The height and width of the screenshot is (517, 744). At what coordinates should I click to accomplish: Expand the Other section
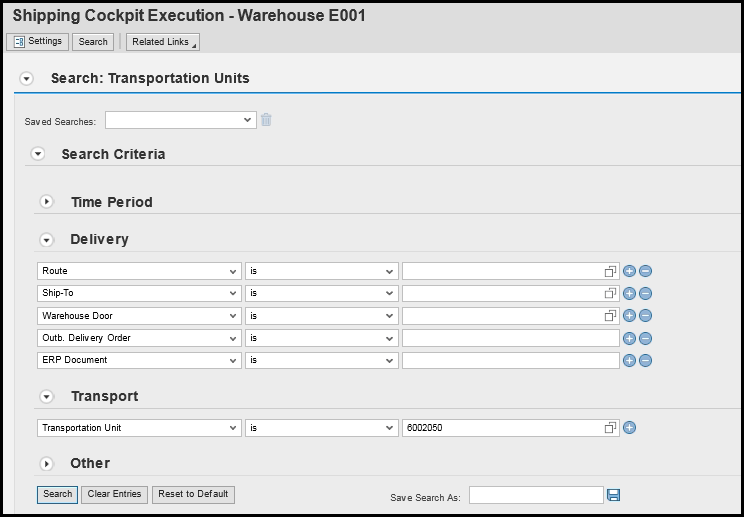tap(46, 464)
